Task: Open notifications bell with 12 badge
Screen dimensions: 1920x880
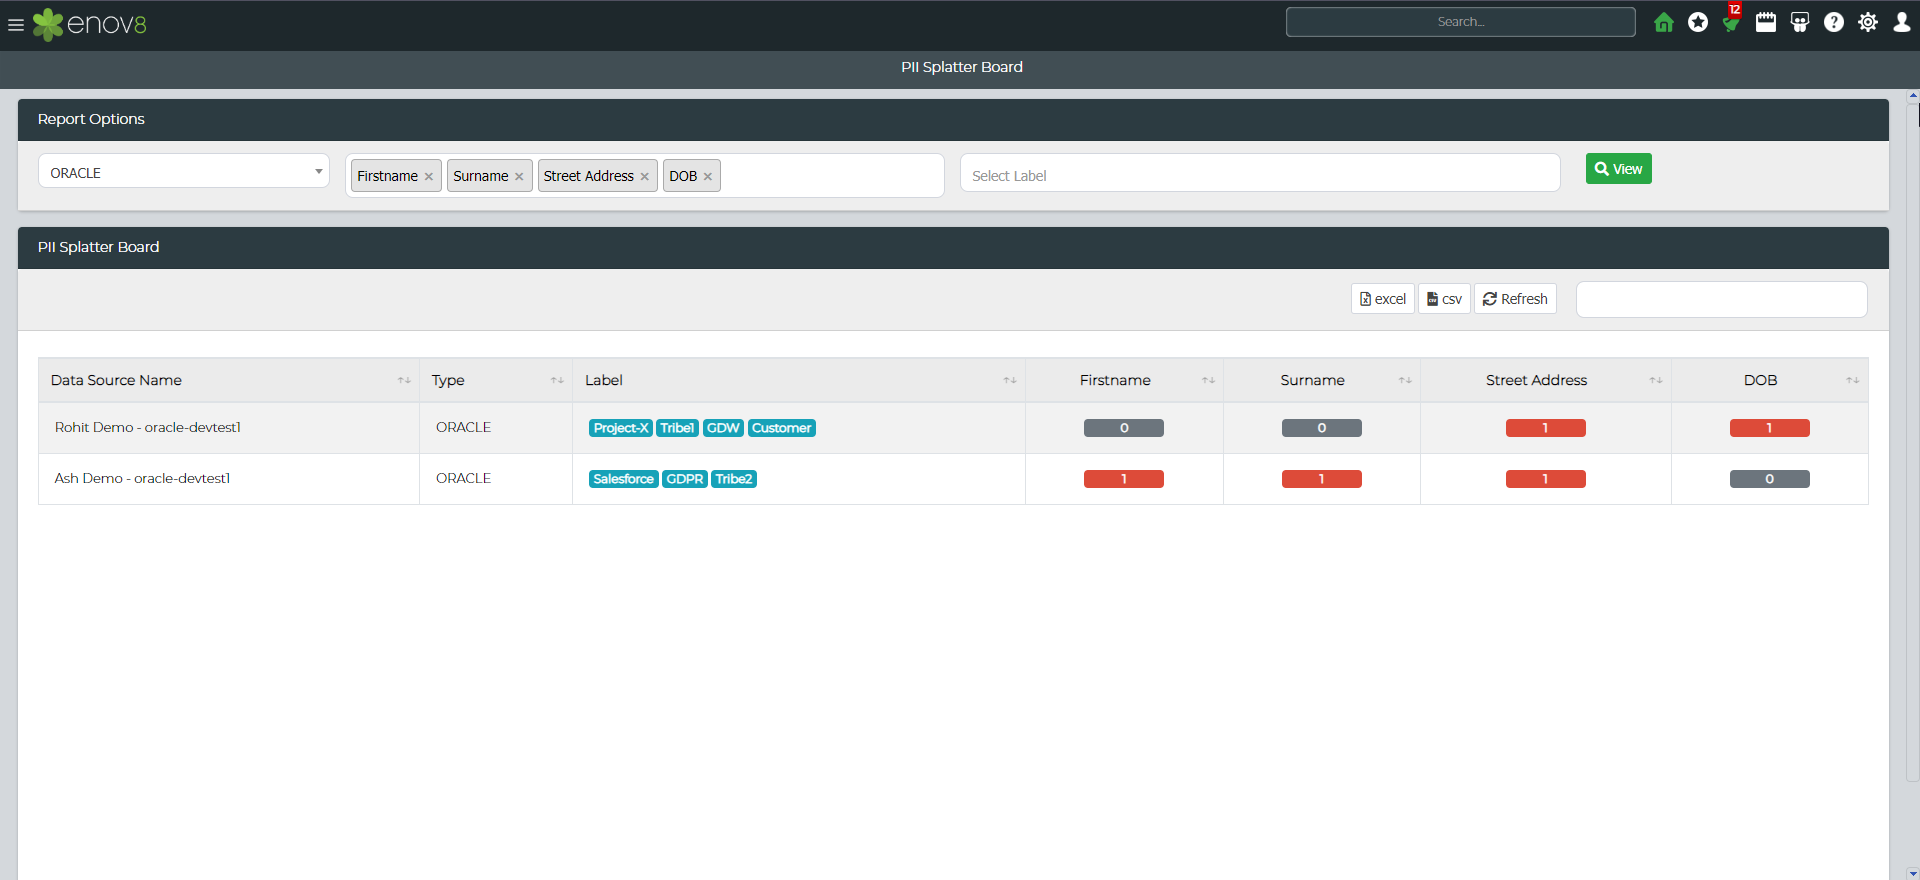Action: point(1732,20)
